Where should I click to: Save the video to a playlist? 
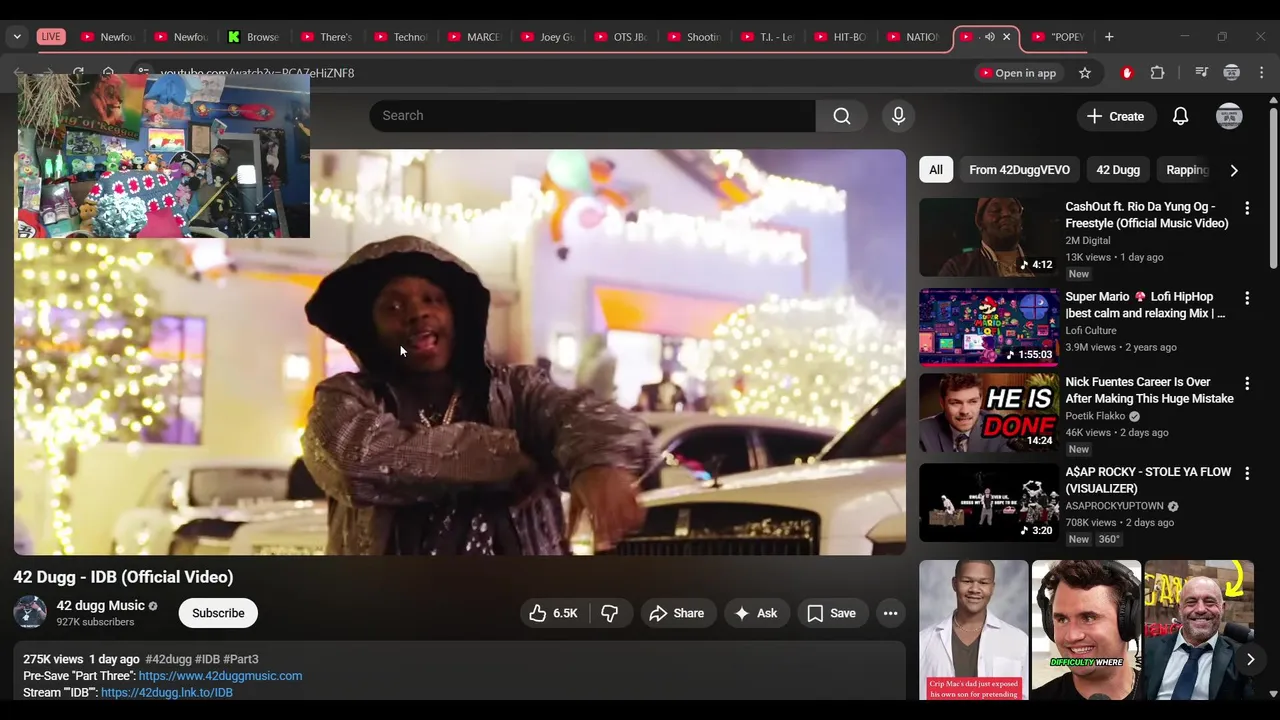pos(832,613)
